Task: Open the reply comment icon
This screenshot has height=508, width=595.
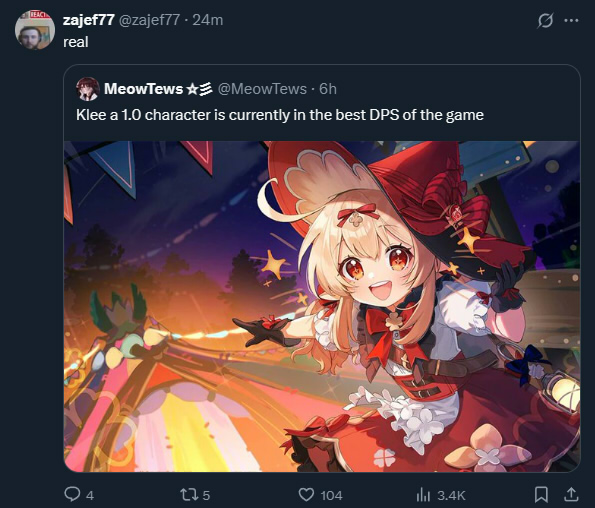Action: pos(72,494)
